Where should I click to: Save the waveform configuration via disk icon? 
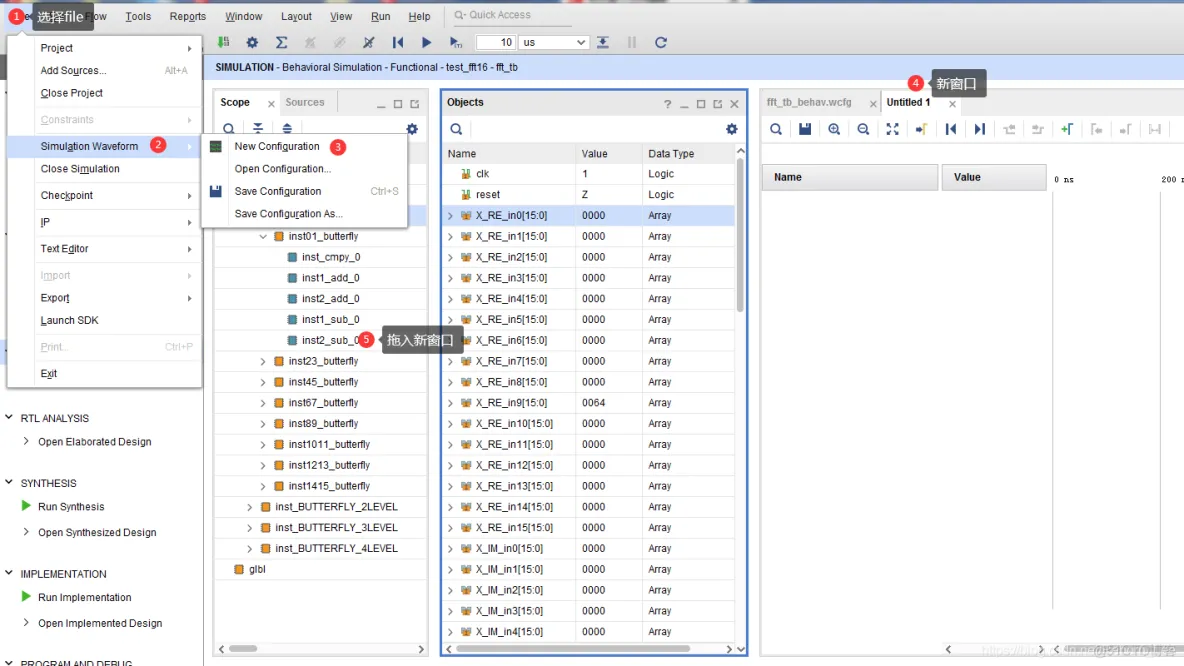click(805, 129)
